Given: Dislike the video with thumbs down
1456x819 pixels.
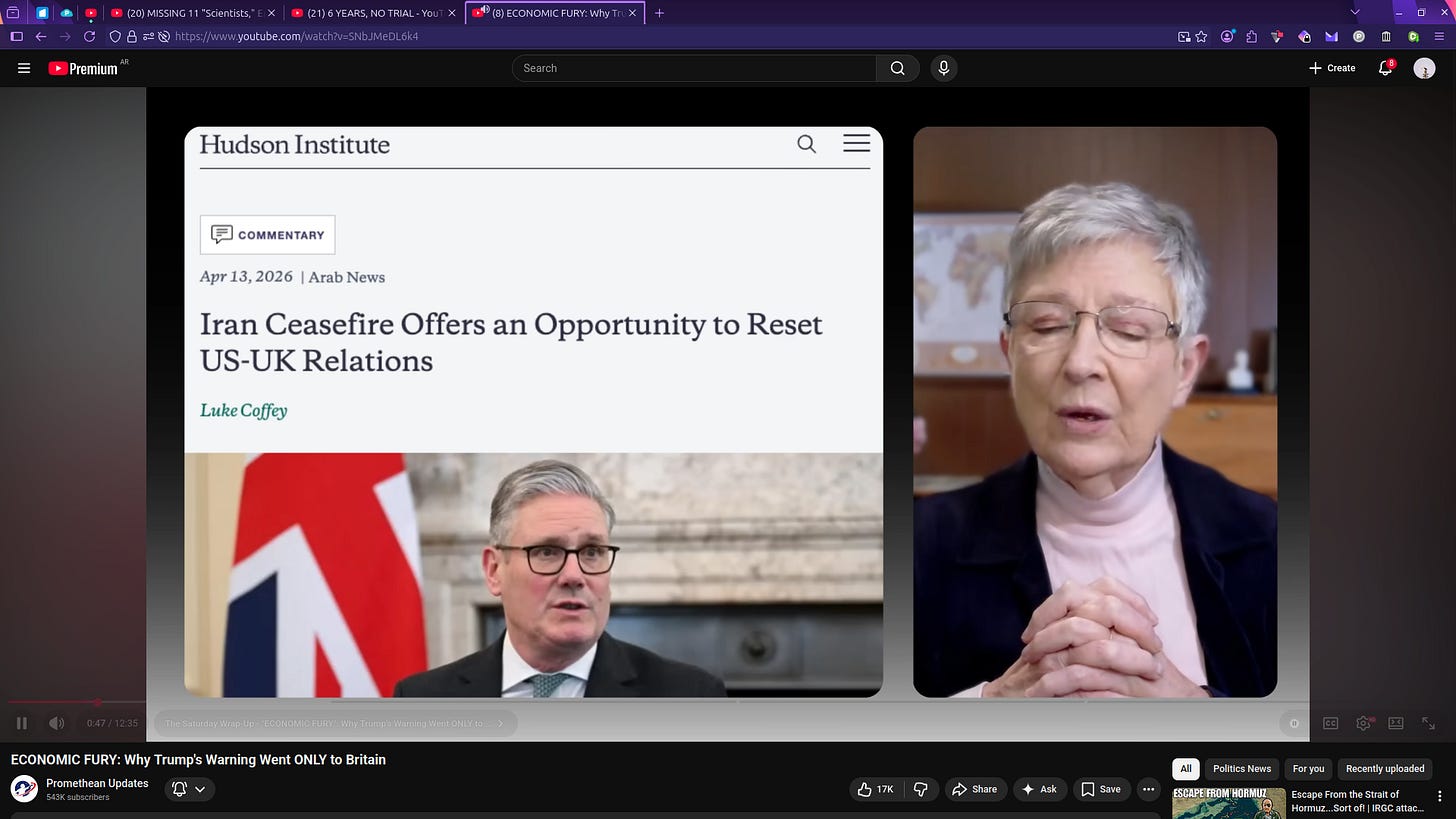Looking at the screenshot, I should click(x=920, y=789).
